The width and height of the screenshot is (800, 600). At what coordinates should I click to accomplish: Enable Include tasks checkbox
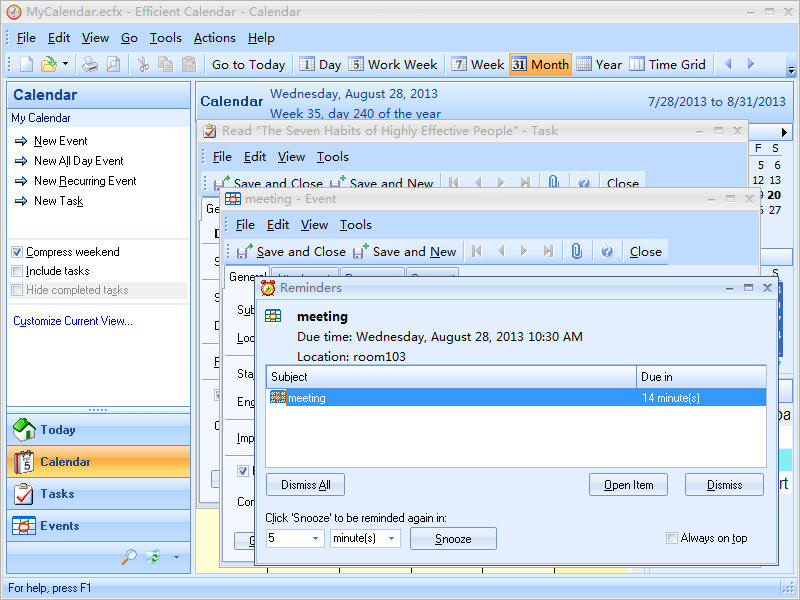point(17,271)
